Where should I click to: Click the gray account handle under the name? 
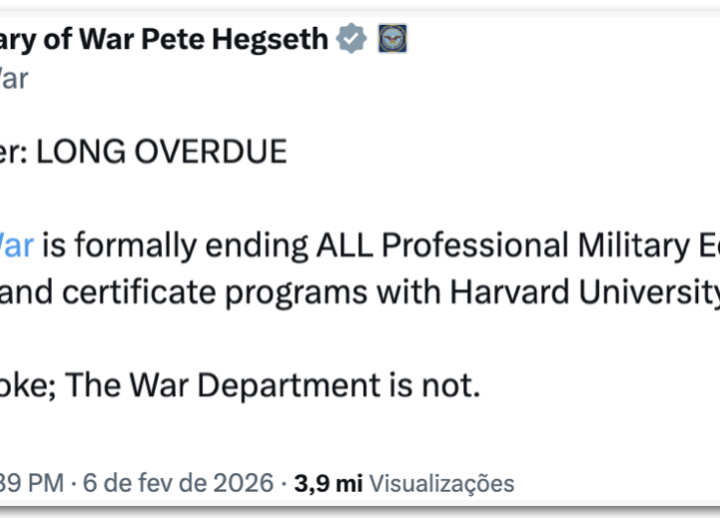tap(13, 78)
